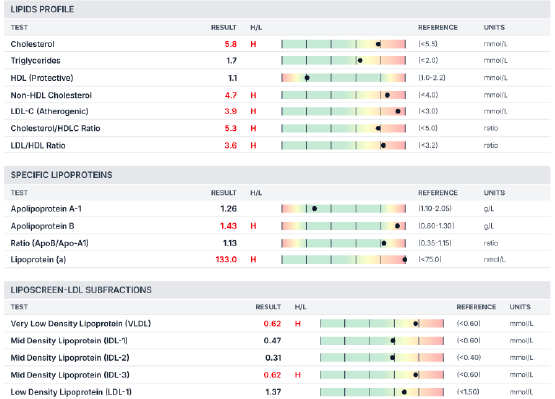Click the Lipoprotein (a) reference (<75.0)
Screen dimensions: 555x399
[430, 260]
